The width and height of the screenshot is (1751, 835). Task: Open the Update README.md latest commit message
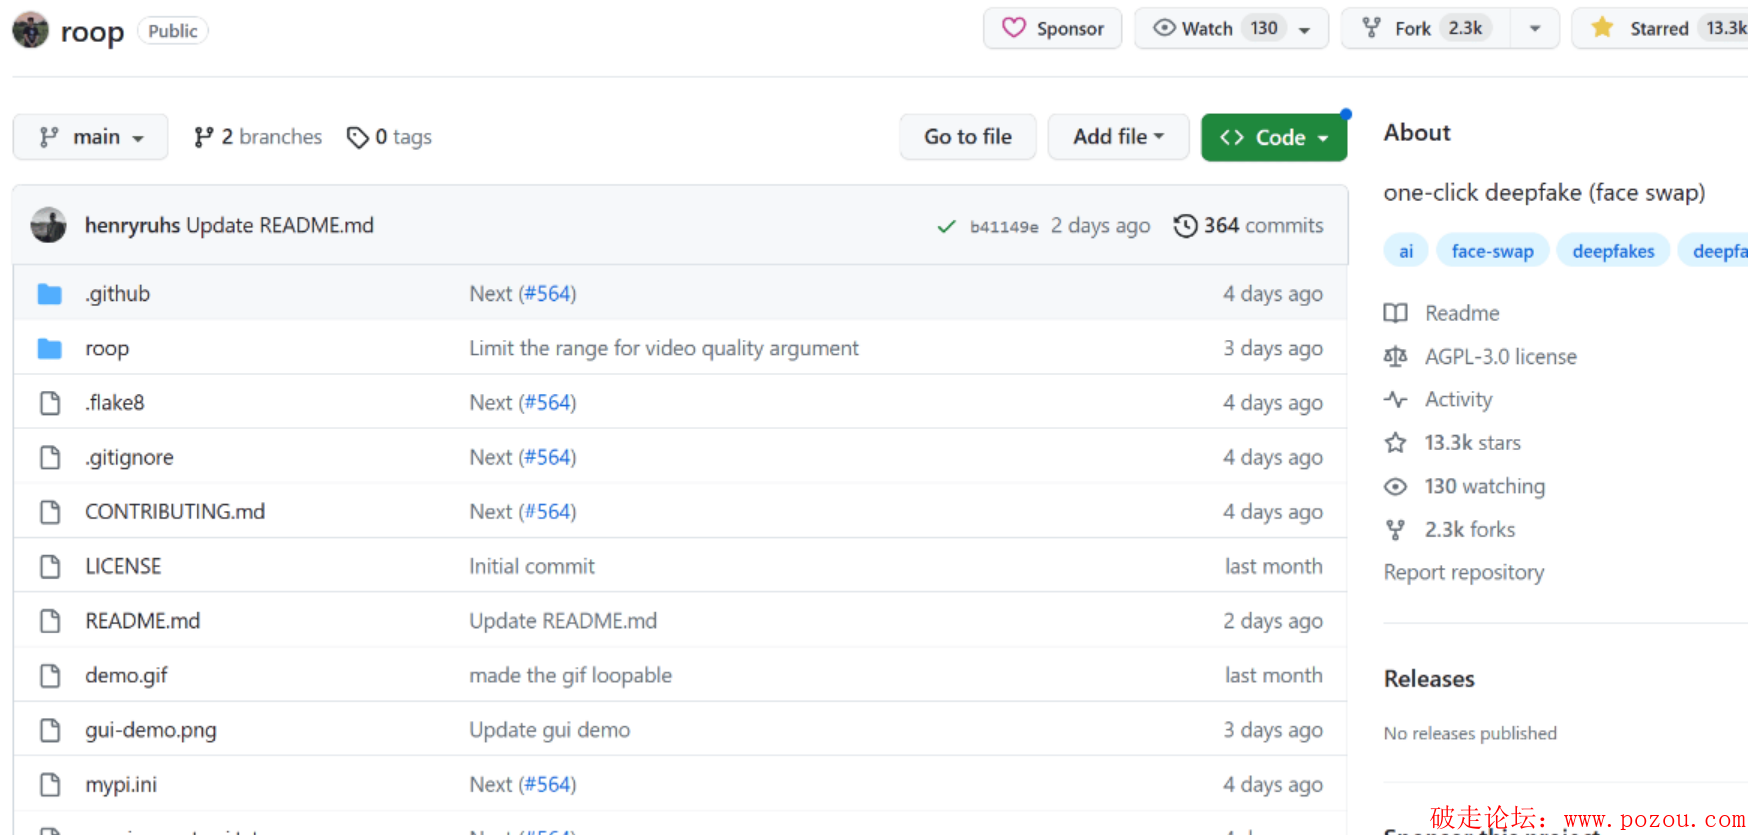pyautogui.click(x=280, y=226)
